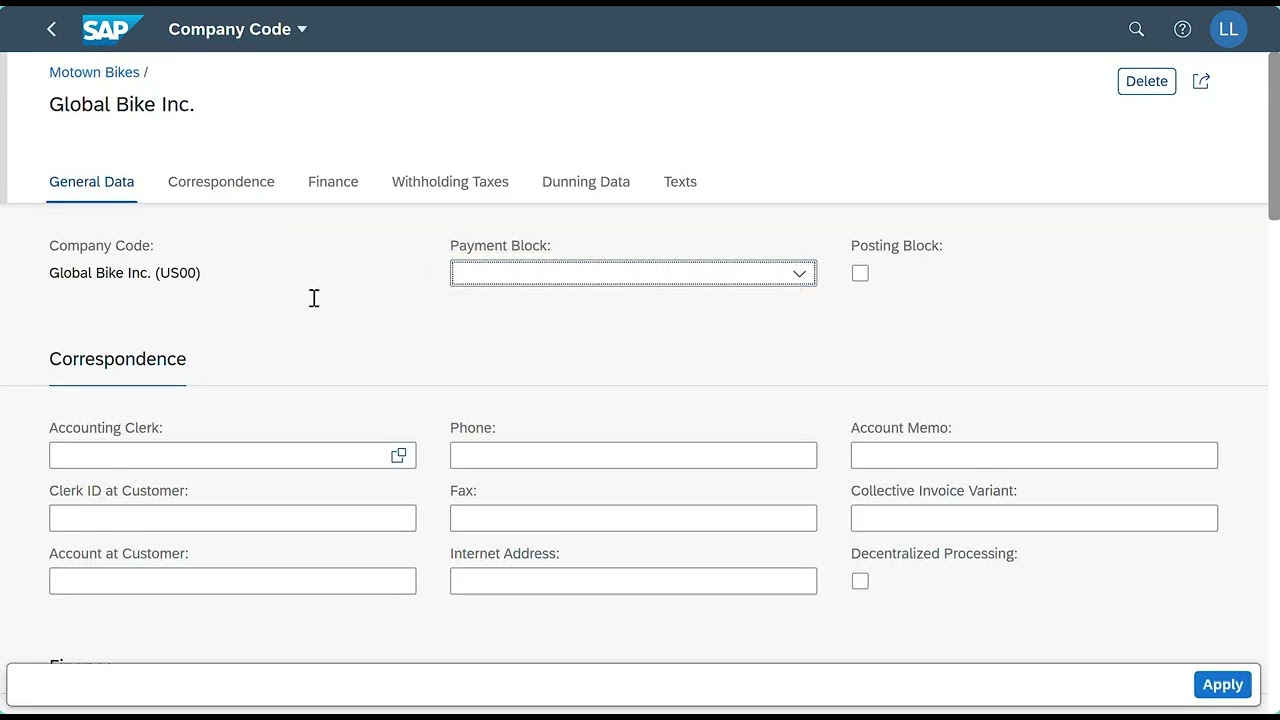This screenshot has height=720, width=1280.
Task: Click into the Fax input field
Action: click(x=633, y=518)
